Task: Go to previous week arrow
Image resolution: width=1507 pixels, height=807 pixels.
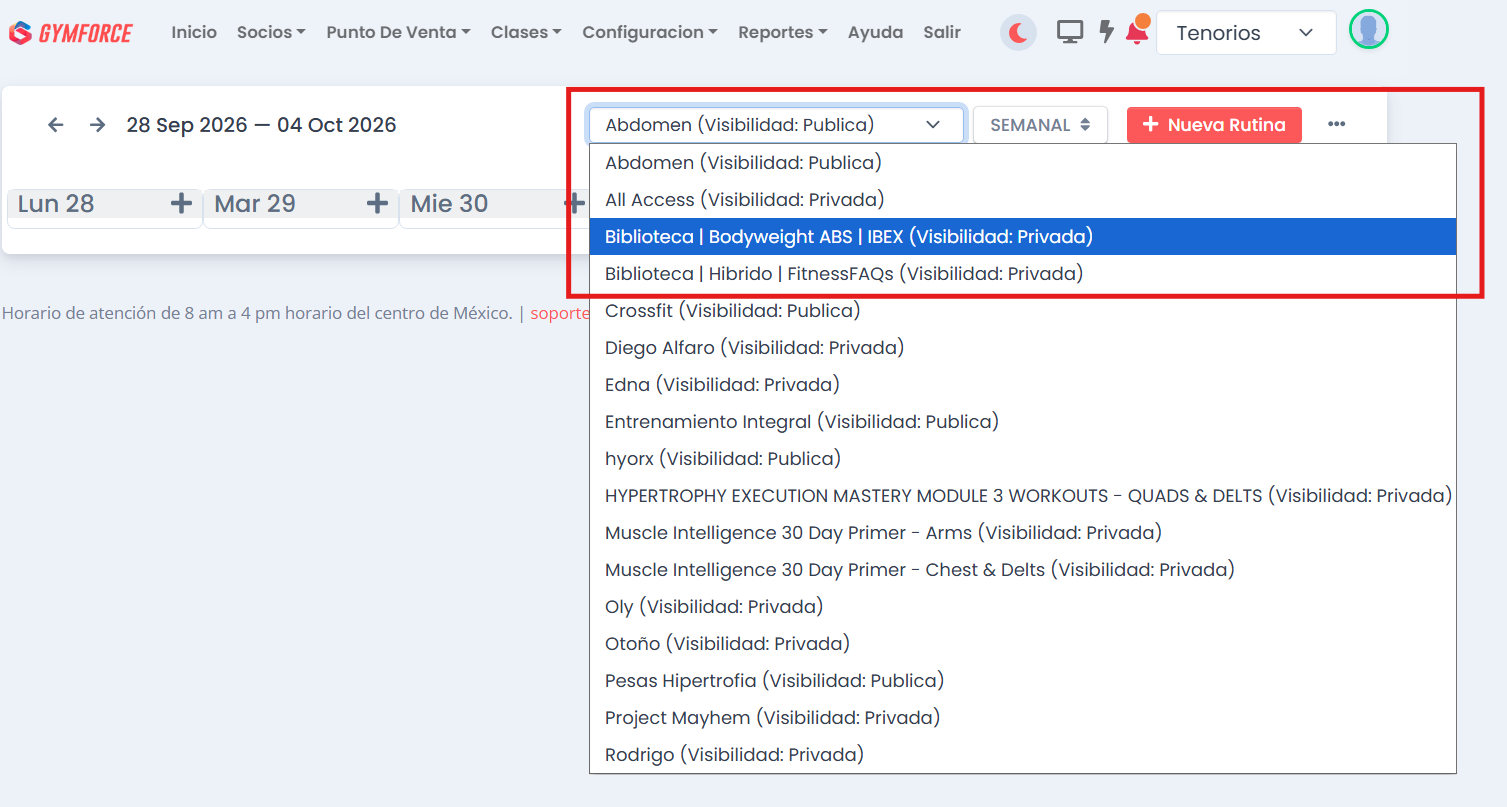Action: click(x=56, y=125)
